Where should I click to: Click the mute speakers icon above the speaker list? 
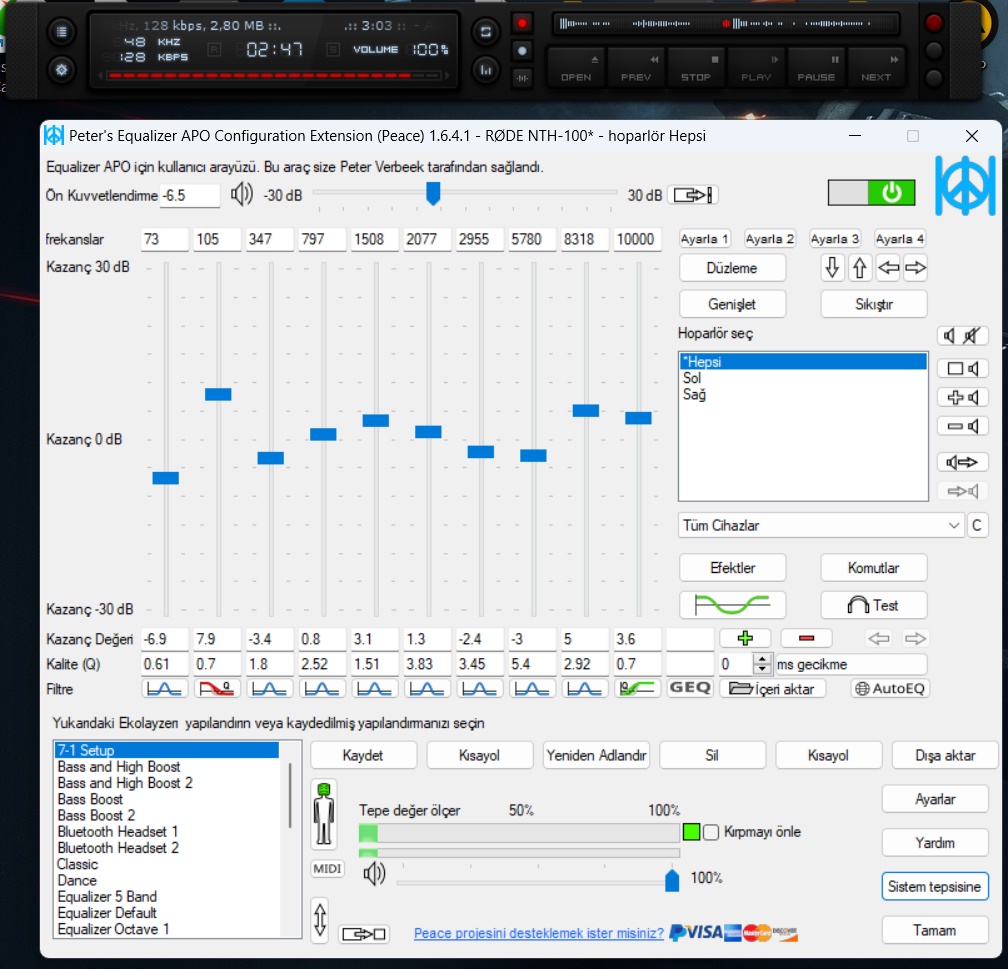[x=962, y=336]
